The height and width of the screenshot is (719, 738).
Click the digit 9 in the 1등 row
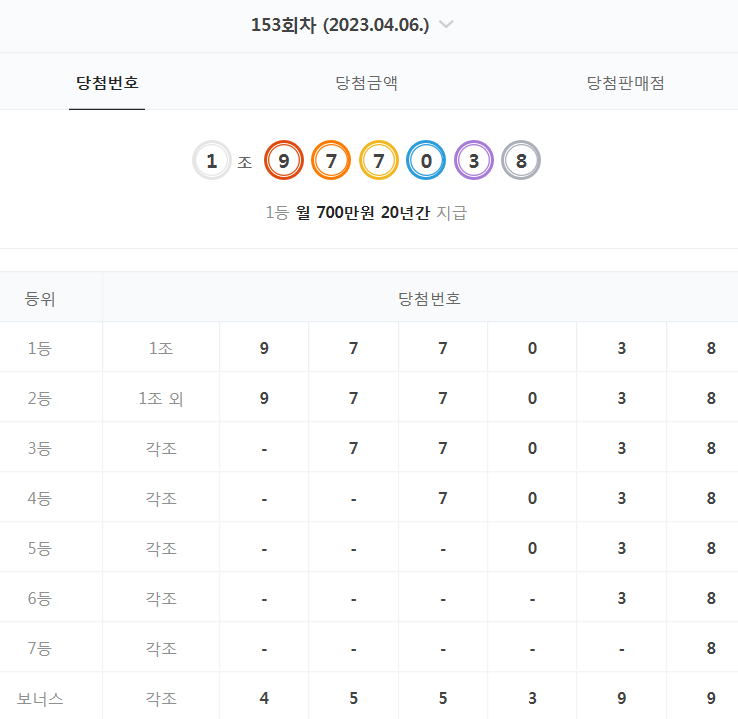coord(264,348)
